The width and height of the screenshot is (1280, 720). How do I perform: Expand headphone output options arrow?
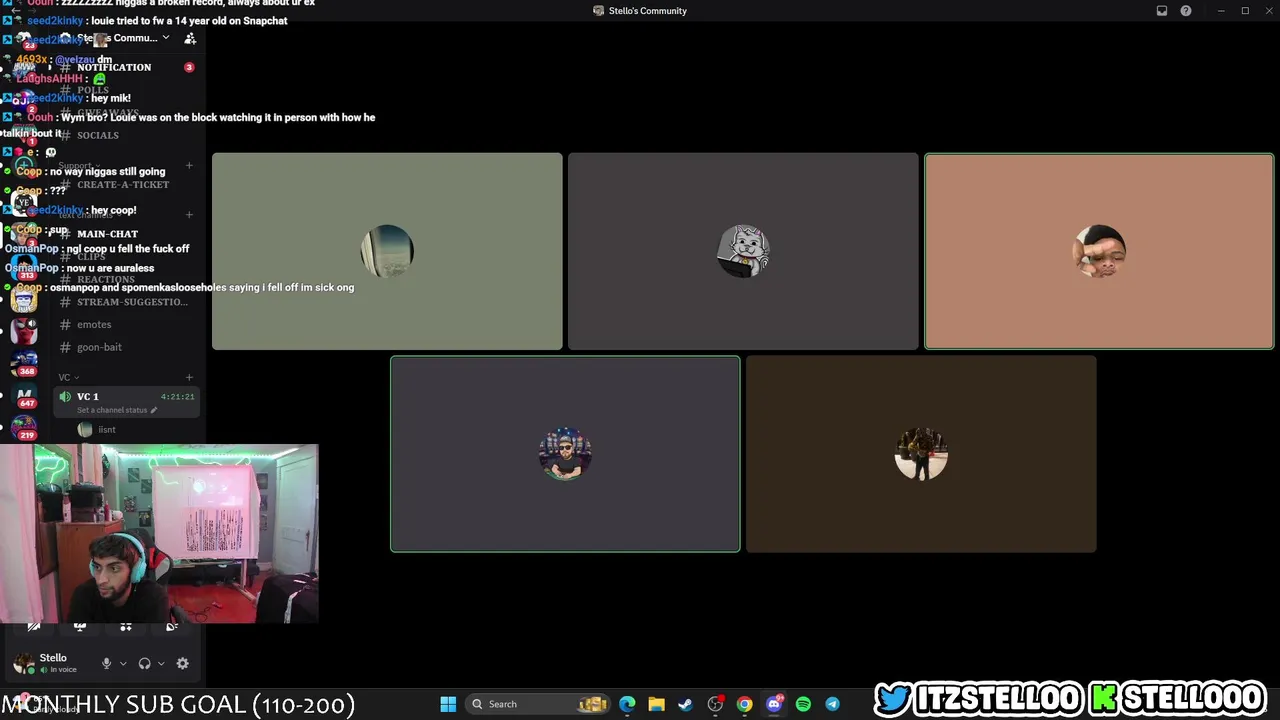pyautogui.click(x=161, y=663)
